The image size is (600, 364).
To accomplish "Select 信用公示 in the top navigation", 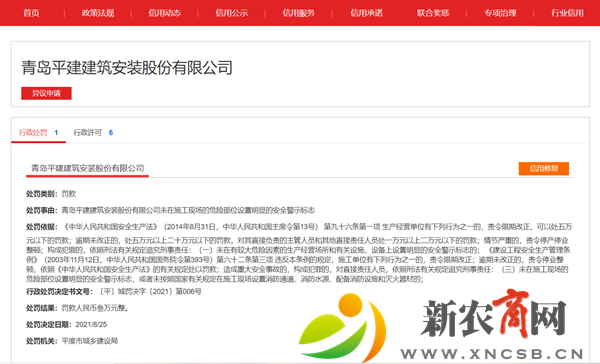I will click(x=232, y=13).
